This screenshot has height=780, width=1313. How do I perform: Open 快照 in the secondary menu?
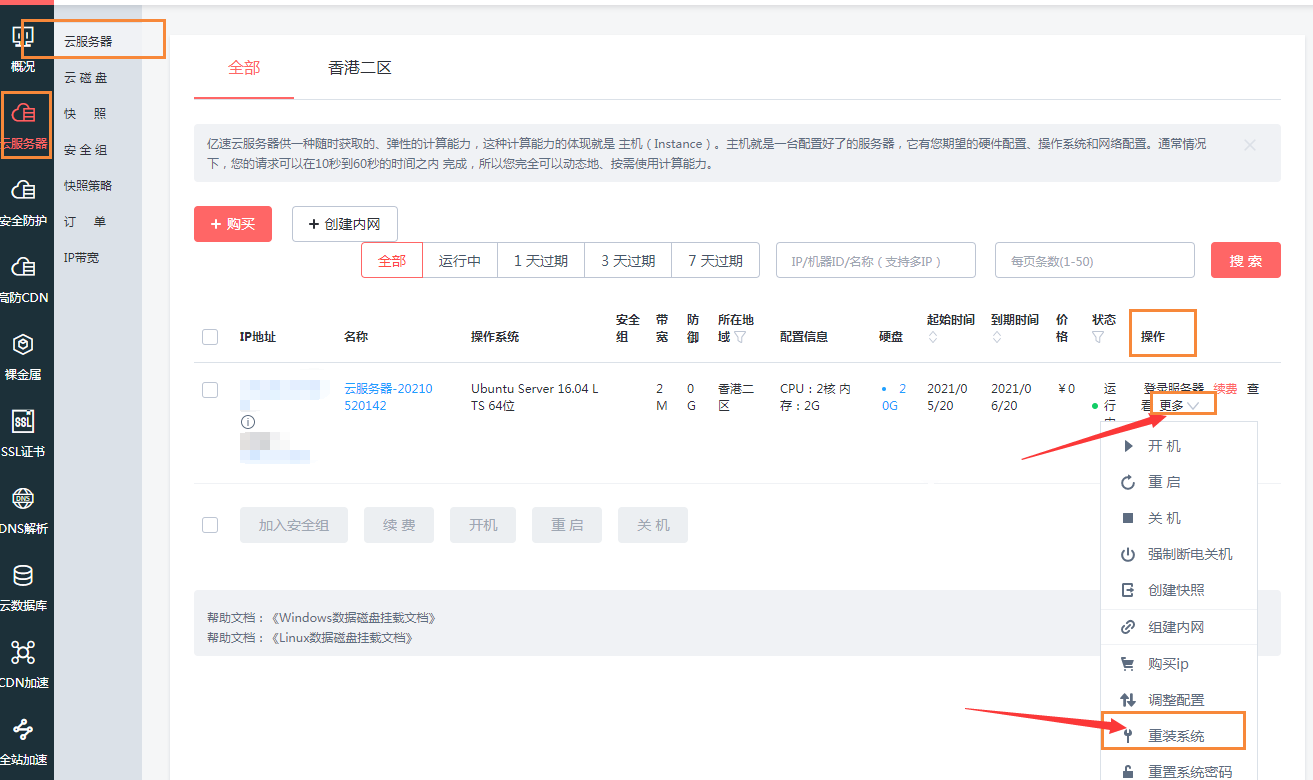click(86, 113)
